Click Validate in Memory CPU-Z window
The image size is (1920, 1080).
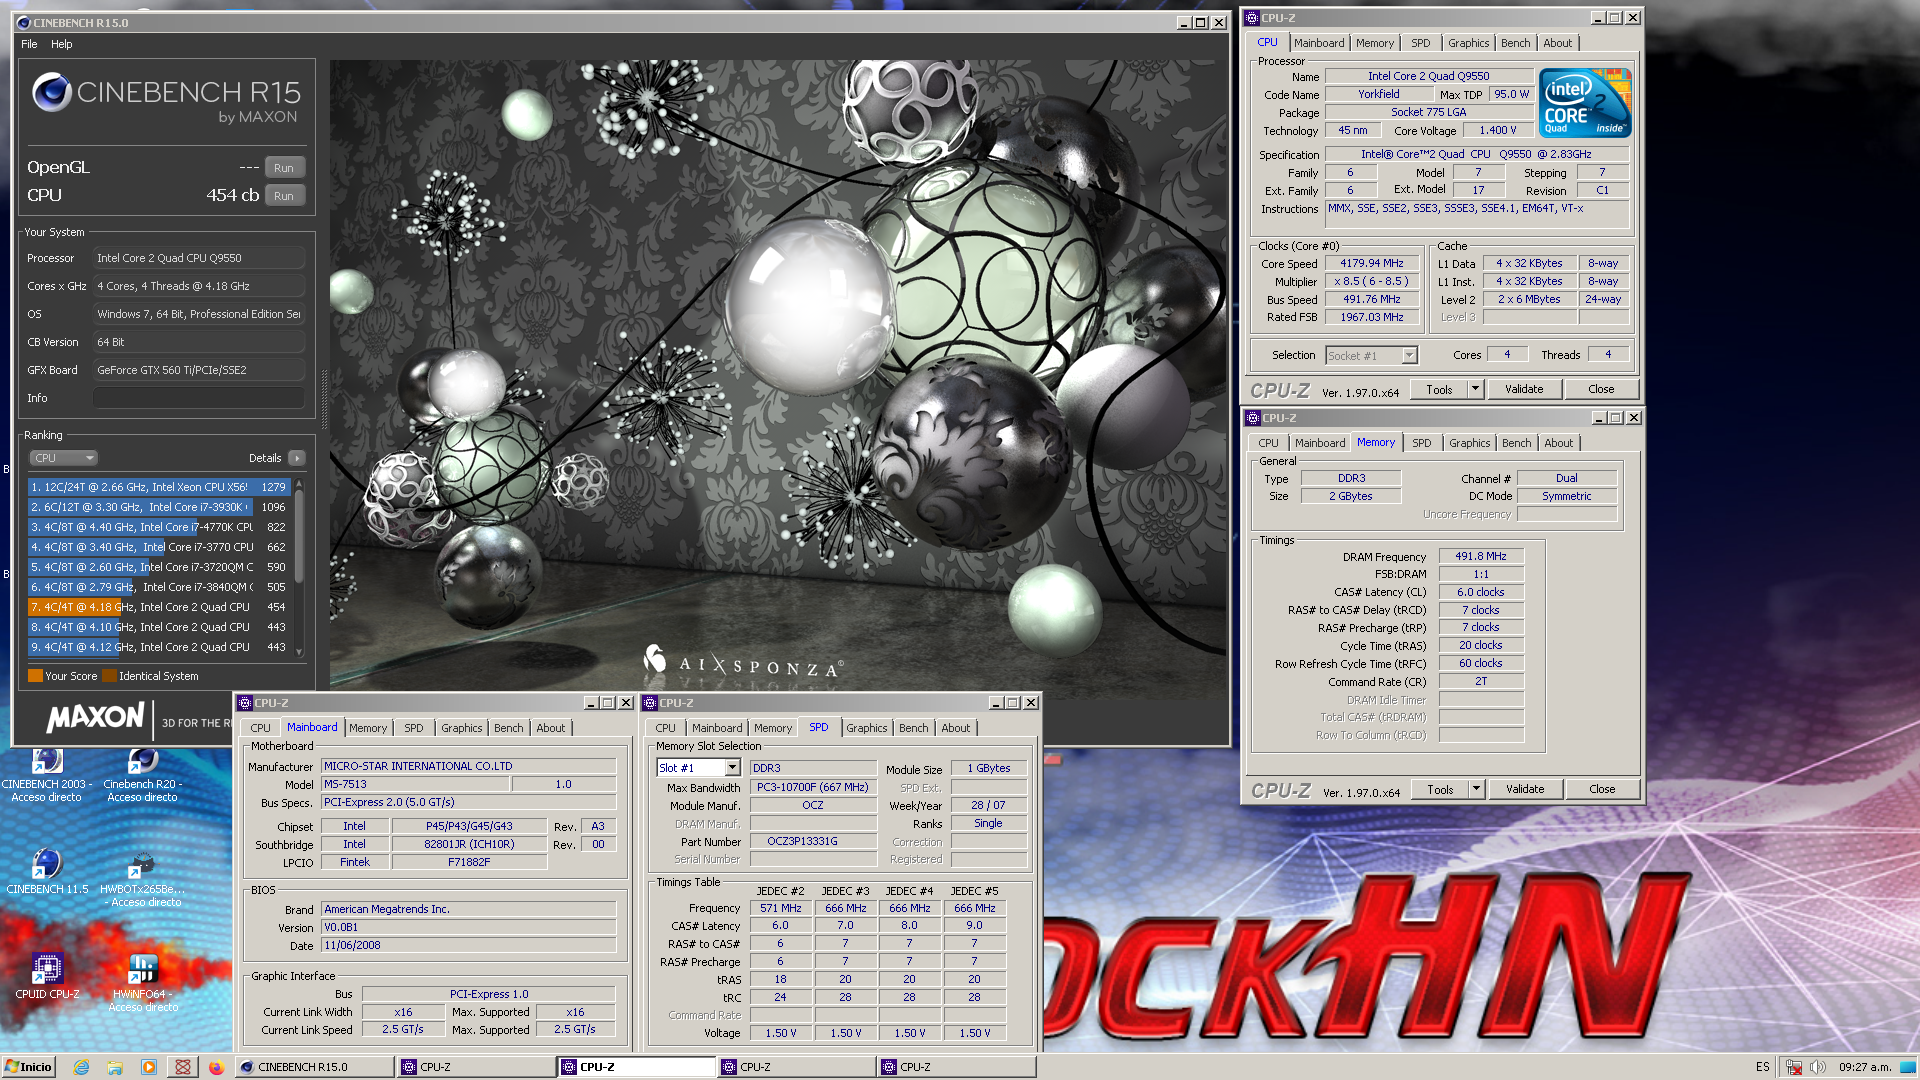(1525, 789)
